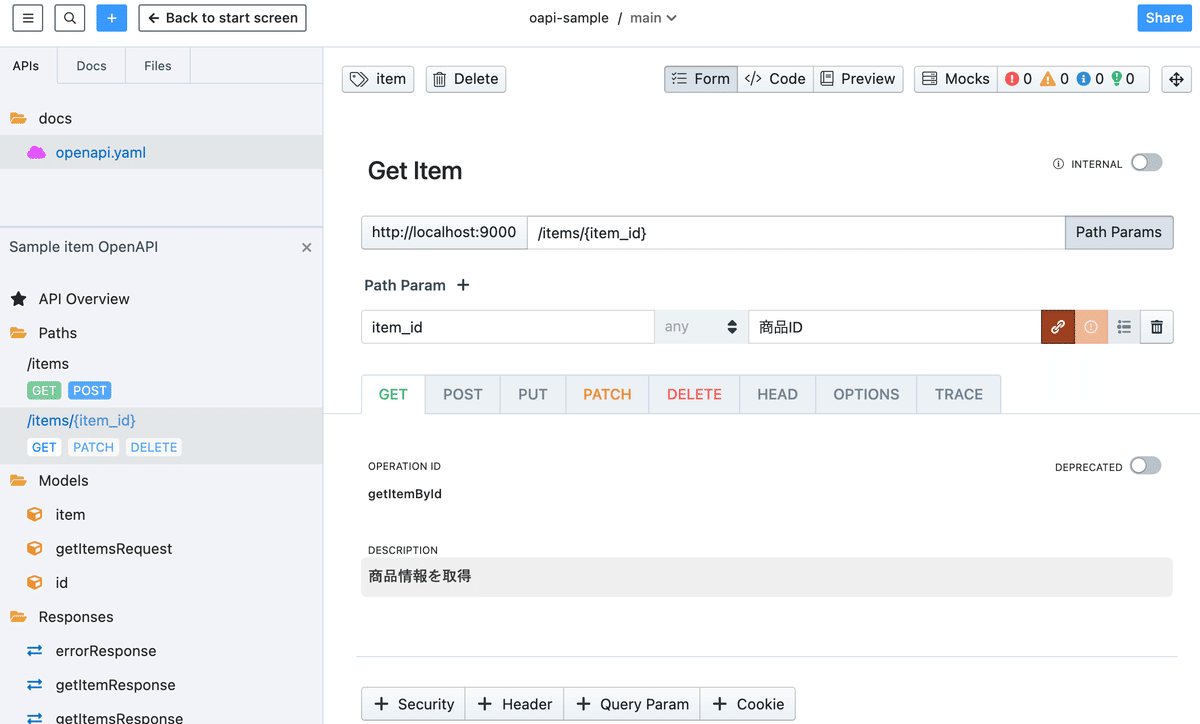Open the Mocks panel
The width and height of the screenshot is (1200, 724).
click(x=954, y=78)
